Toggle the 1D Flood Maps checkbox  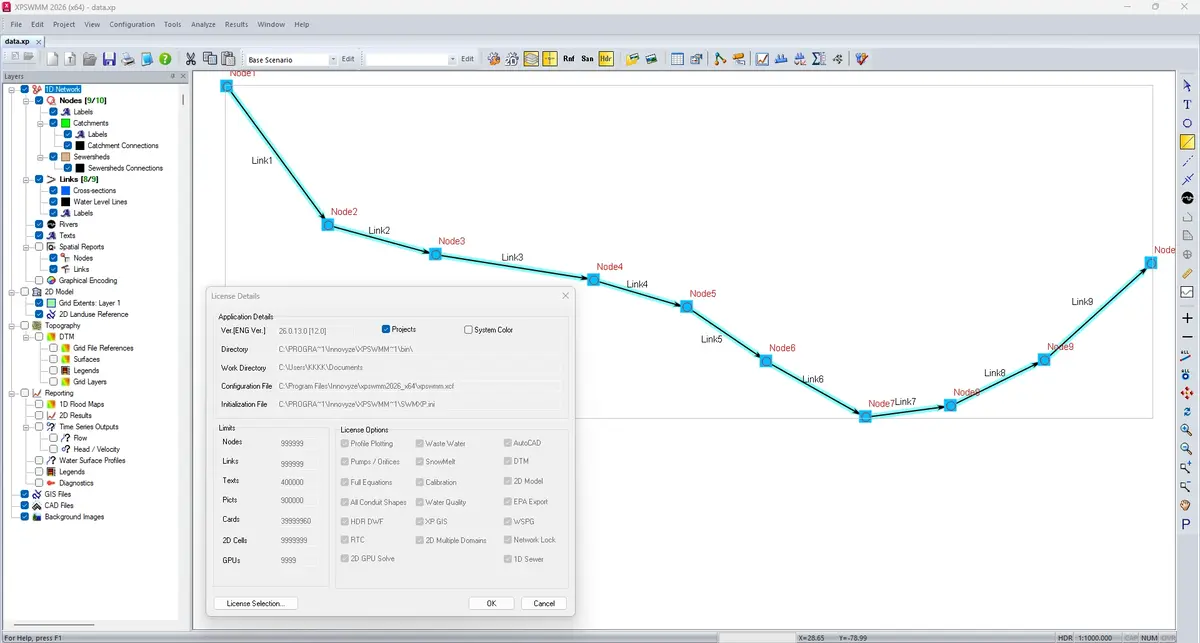coord(39,404)
